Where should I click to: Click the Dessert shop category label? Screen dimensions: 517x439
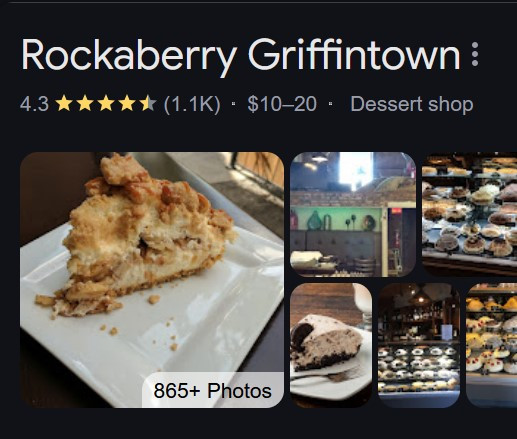click(412, 104)
